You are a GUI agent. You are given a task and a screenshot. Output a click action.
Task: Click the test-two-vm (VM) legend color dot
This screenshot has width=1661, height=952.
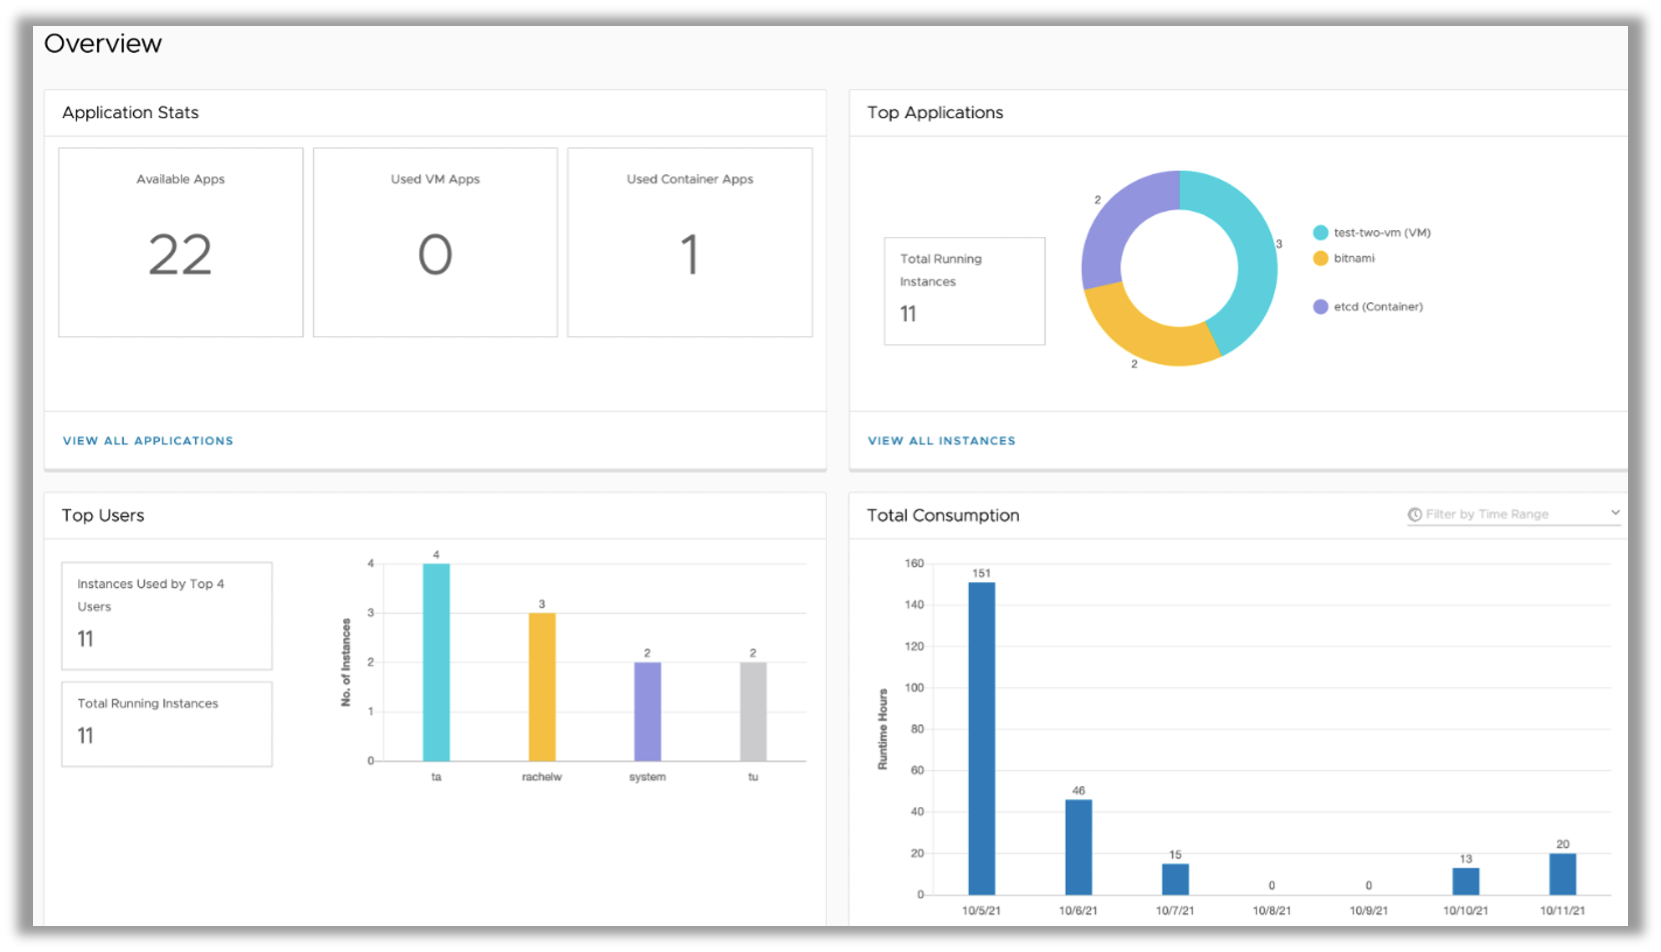click(1320, 233)
